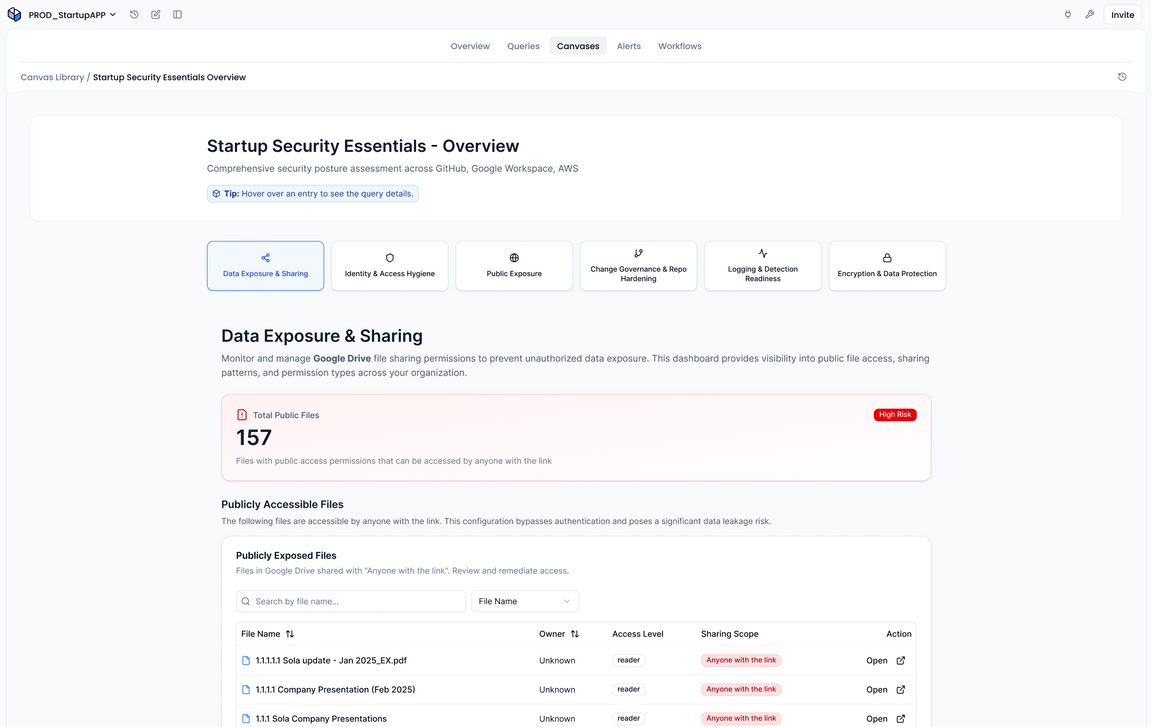Click inside the 'Search by file name' input field

(350, 600)
